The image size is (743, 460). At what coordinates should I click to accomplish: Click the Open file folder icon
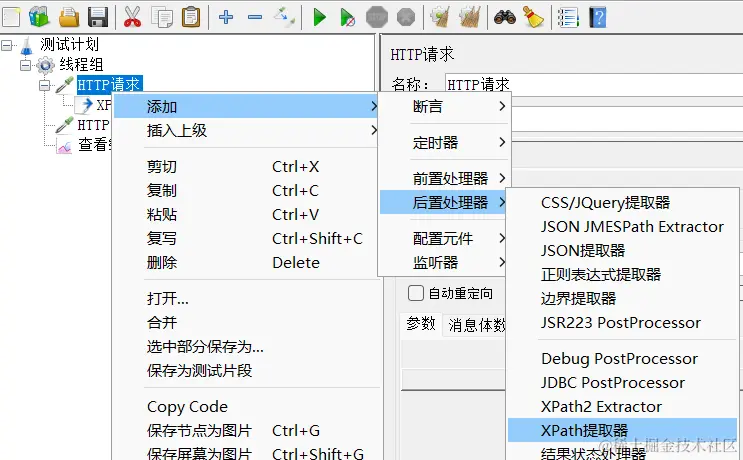(69, 18)
